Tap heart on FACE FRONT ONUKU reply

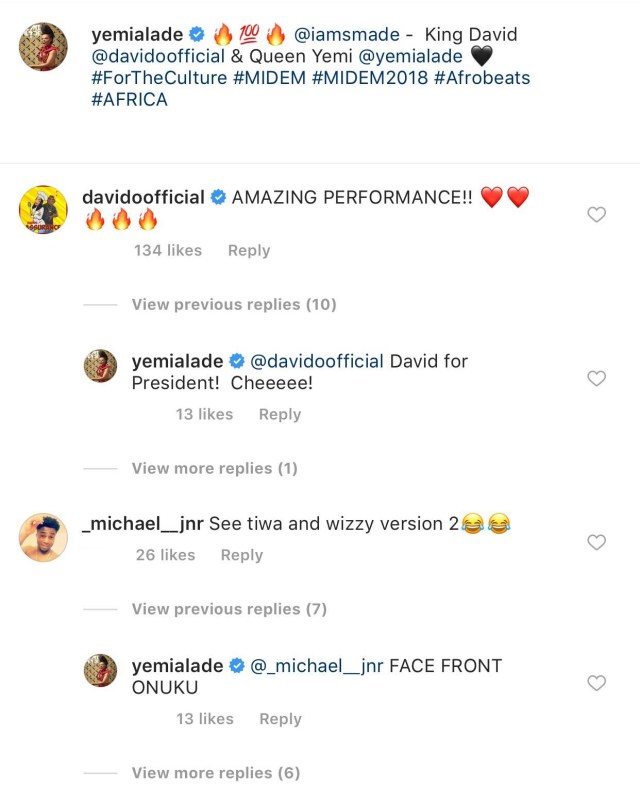pyautogui.click(x=596, y=683)
